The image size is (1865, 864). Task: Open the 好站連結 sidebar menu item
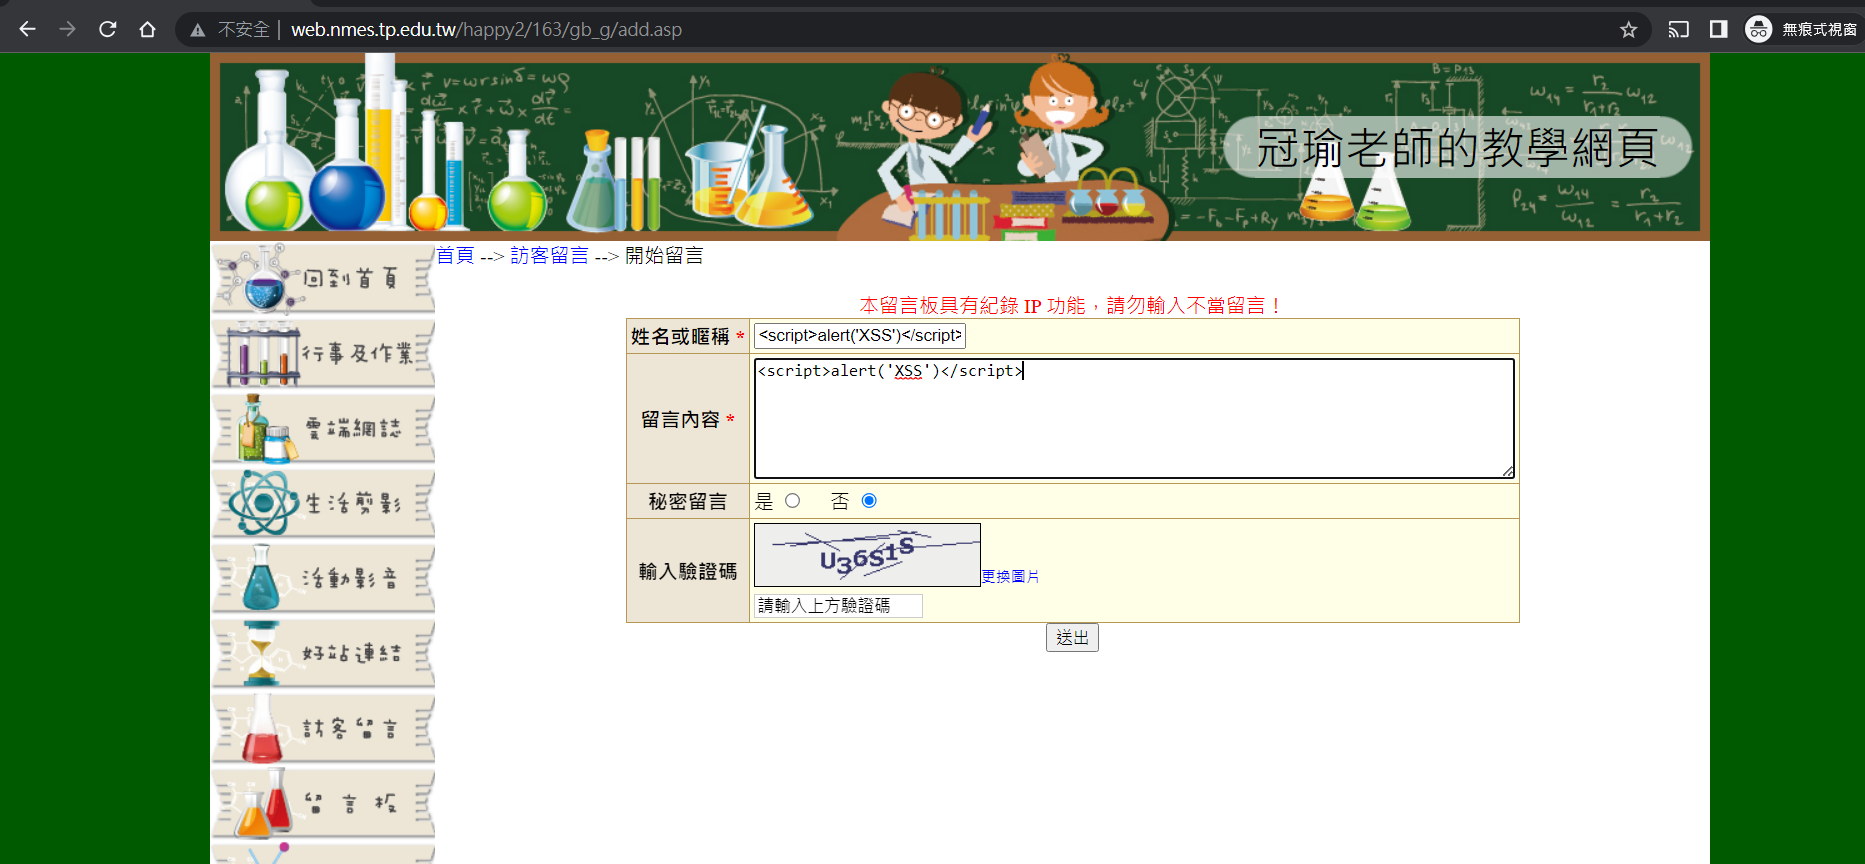pyautogui.click(x=323, y=654)
